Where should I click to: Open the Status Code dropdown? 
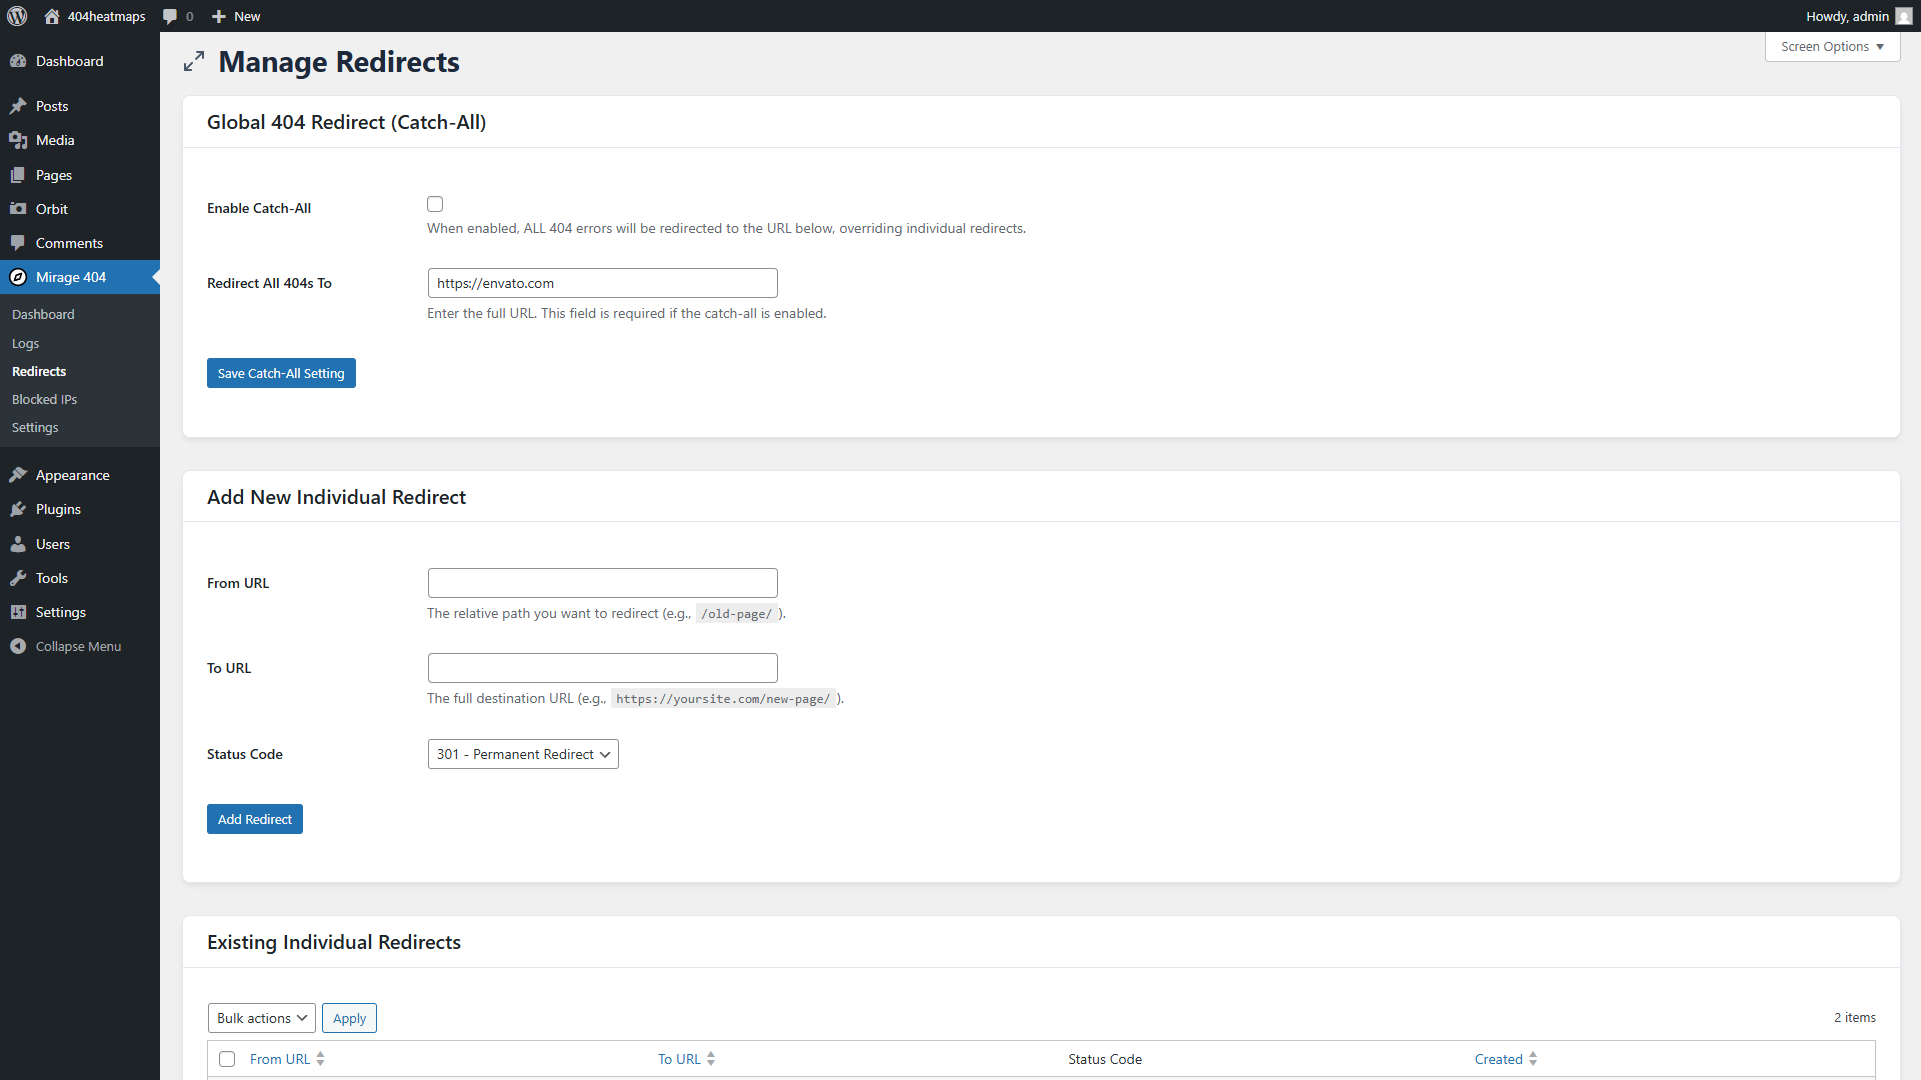pyautogui.click(x=523, y=754)
